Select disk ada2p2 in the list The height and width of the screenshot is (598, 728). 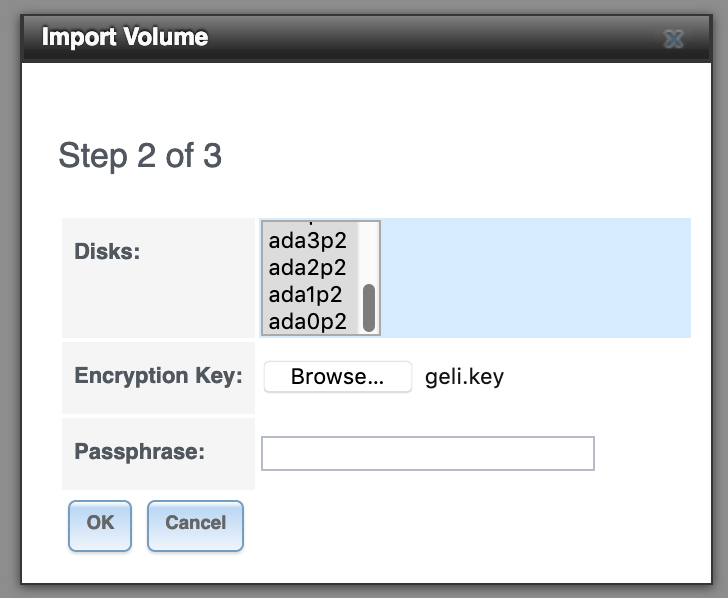(307, 268)
